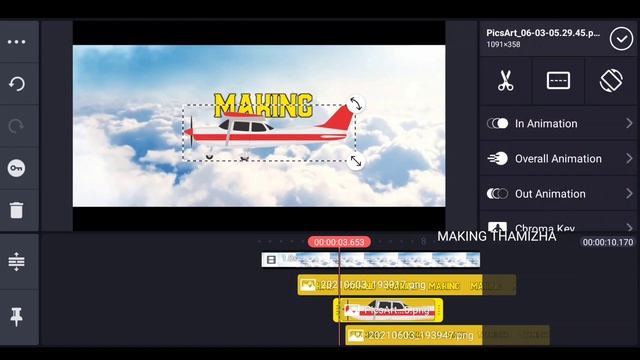This screenshot has width=640, height=360.
Task: Click the image icon on 193947.png clip
Action: pos(356,336)
